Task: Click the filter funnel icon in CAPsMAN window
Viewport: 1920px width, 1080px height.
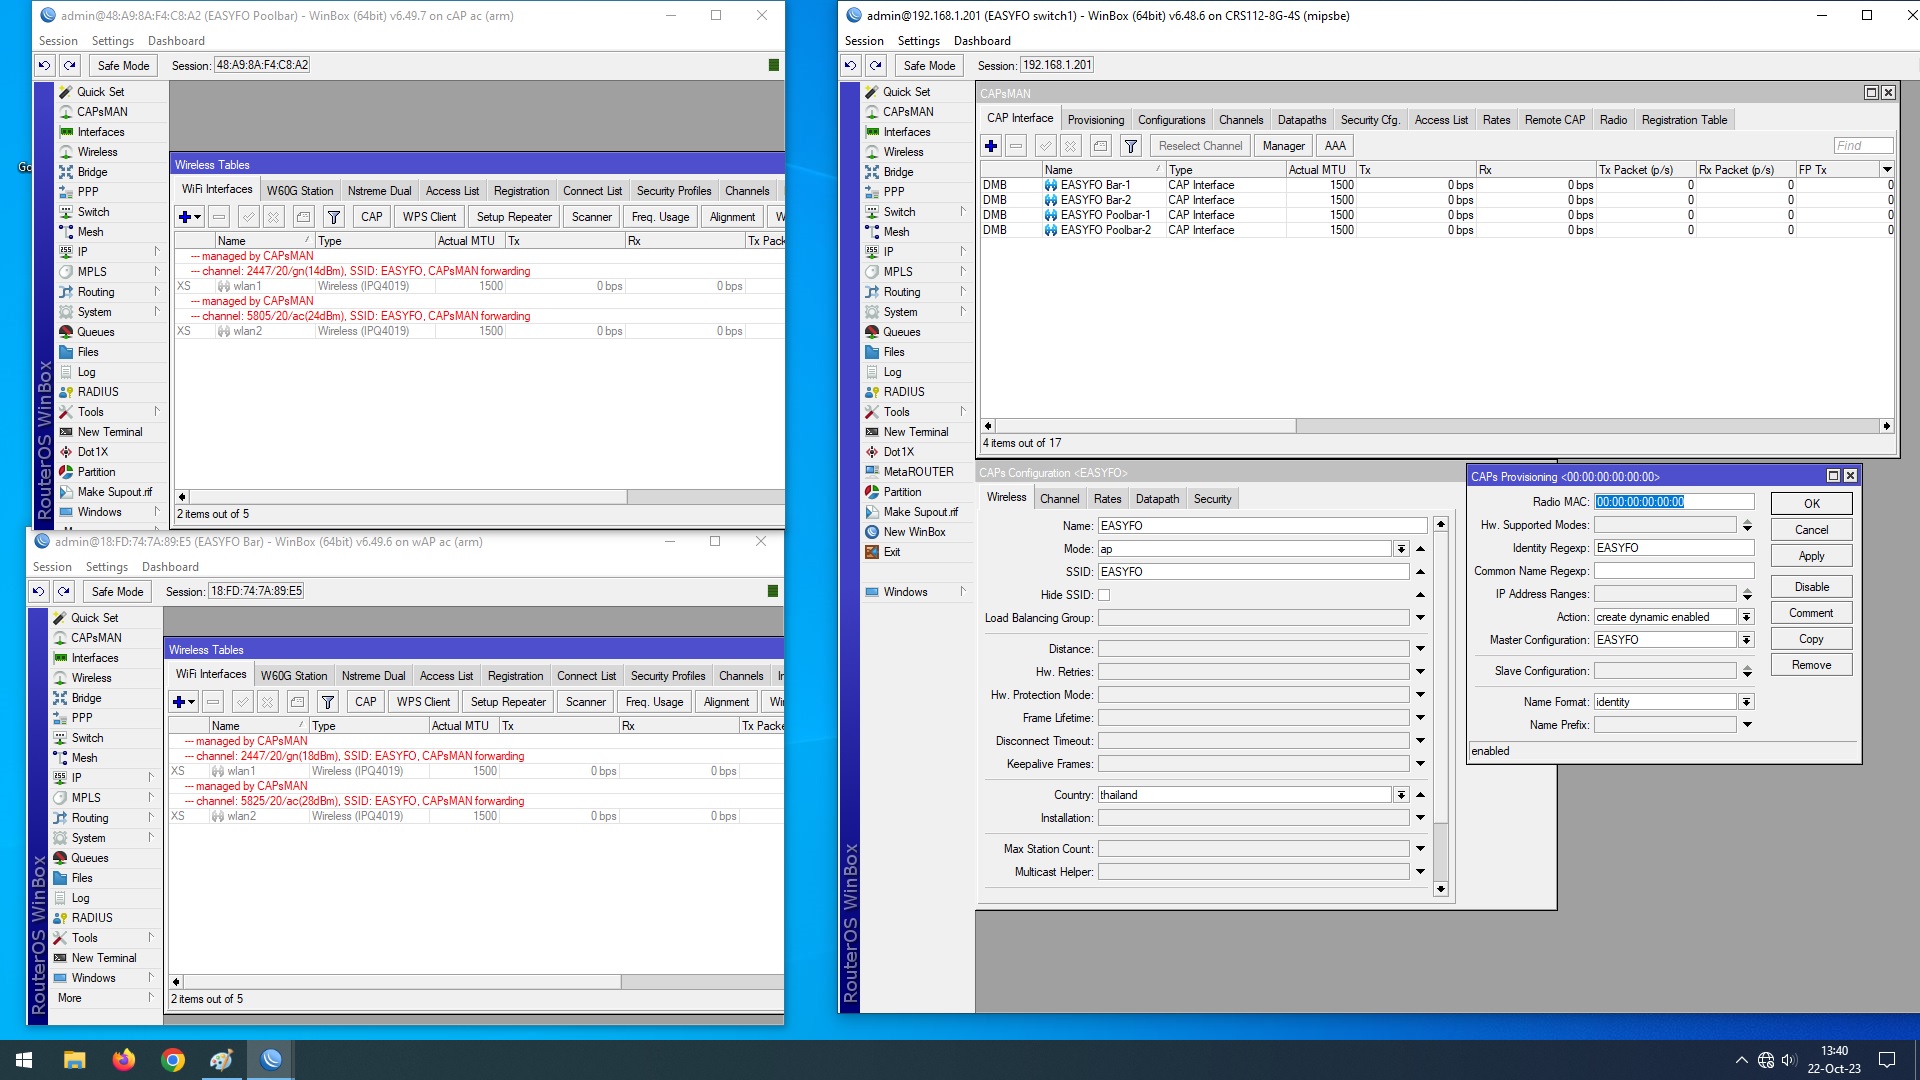Action: click(x=1130, y=146)
